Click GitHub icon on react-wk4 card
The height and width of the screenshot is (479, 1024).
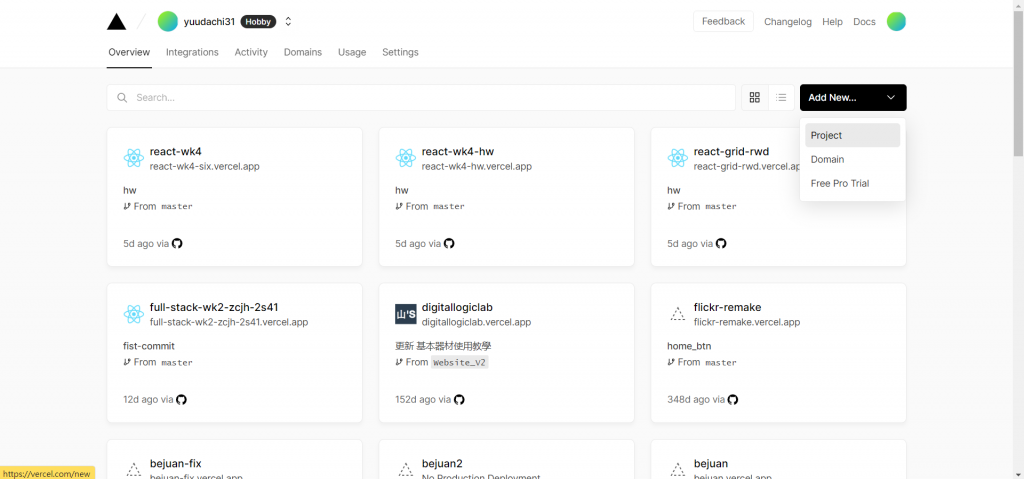177,243
